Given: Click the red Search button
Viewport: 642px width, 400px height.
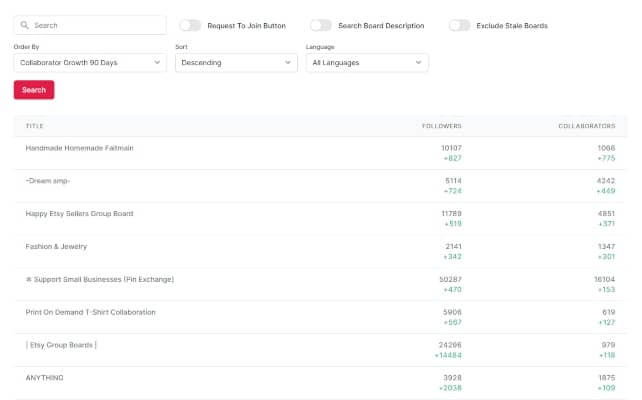Looking at the screenshot, I should tap(34, 90).
